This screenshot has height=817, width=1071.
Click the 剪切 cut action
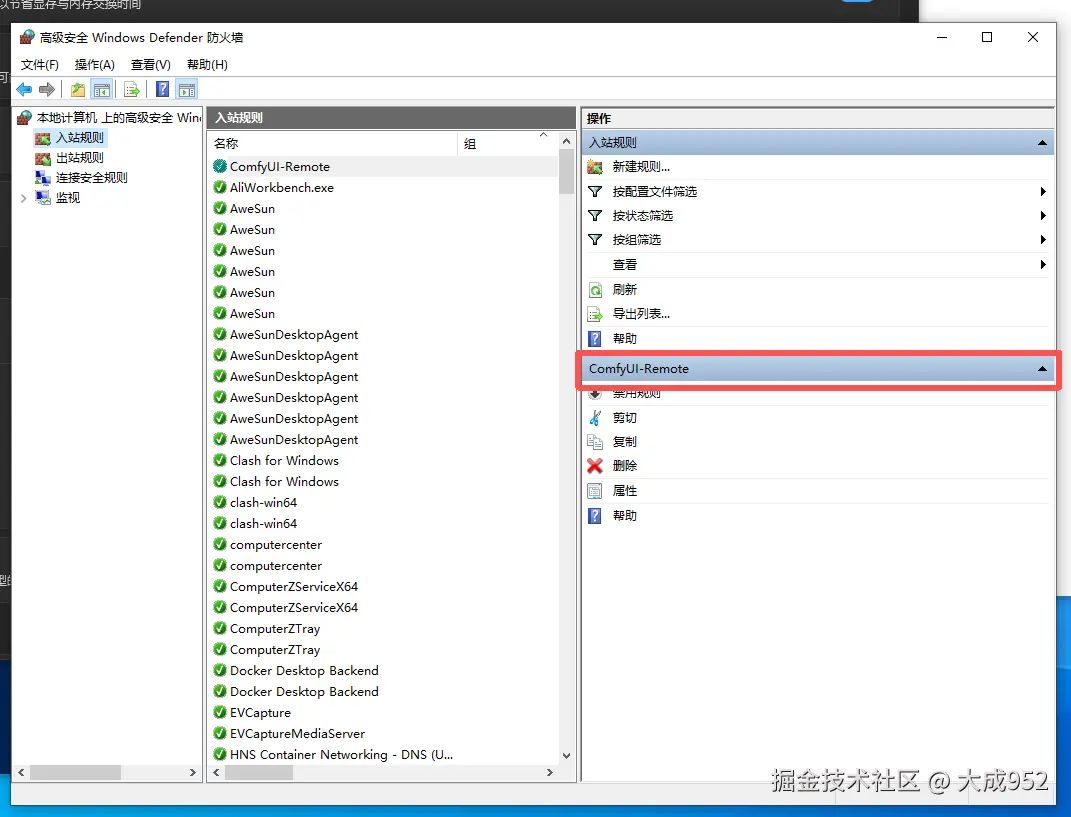(624, 418)
